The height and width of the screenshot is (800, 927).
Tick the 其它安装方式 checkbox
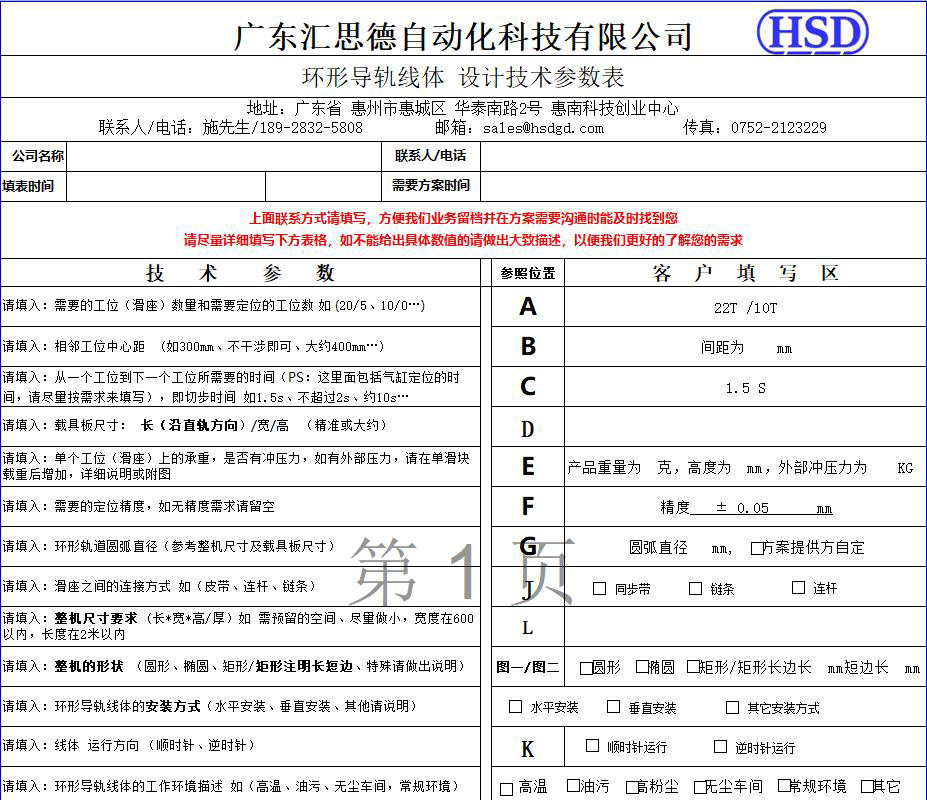(x=733, y=707)
